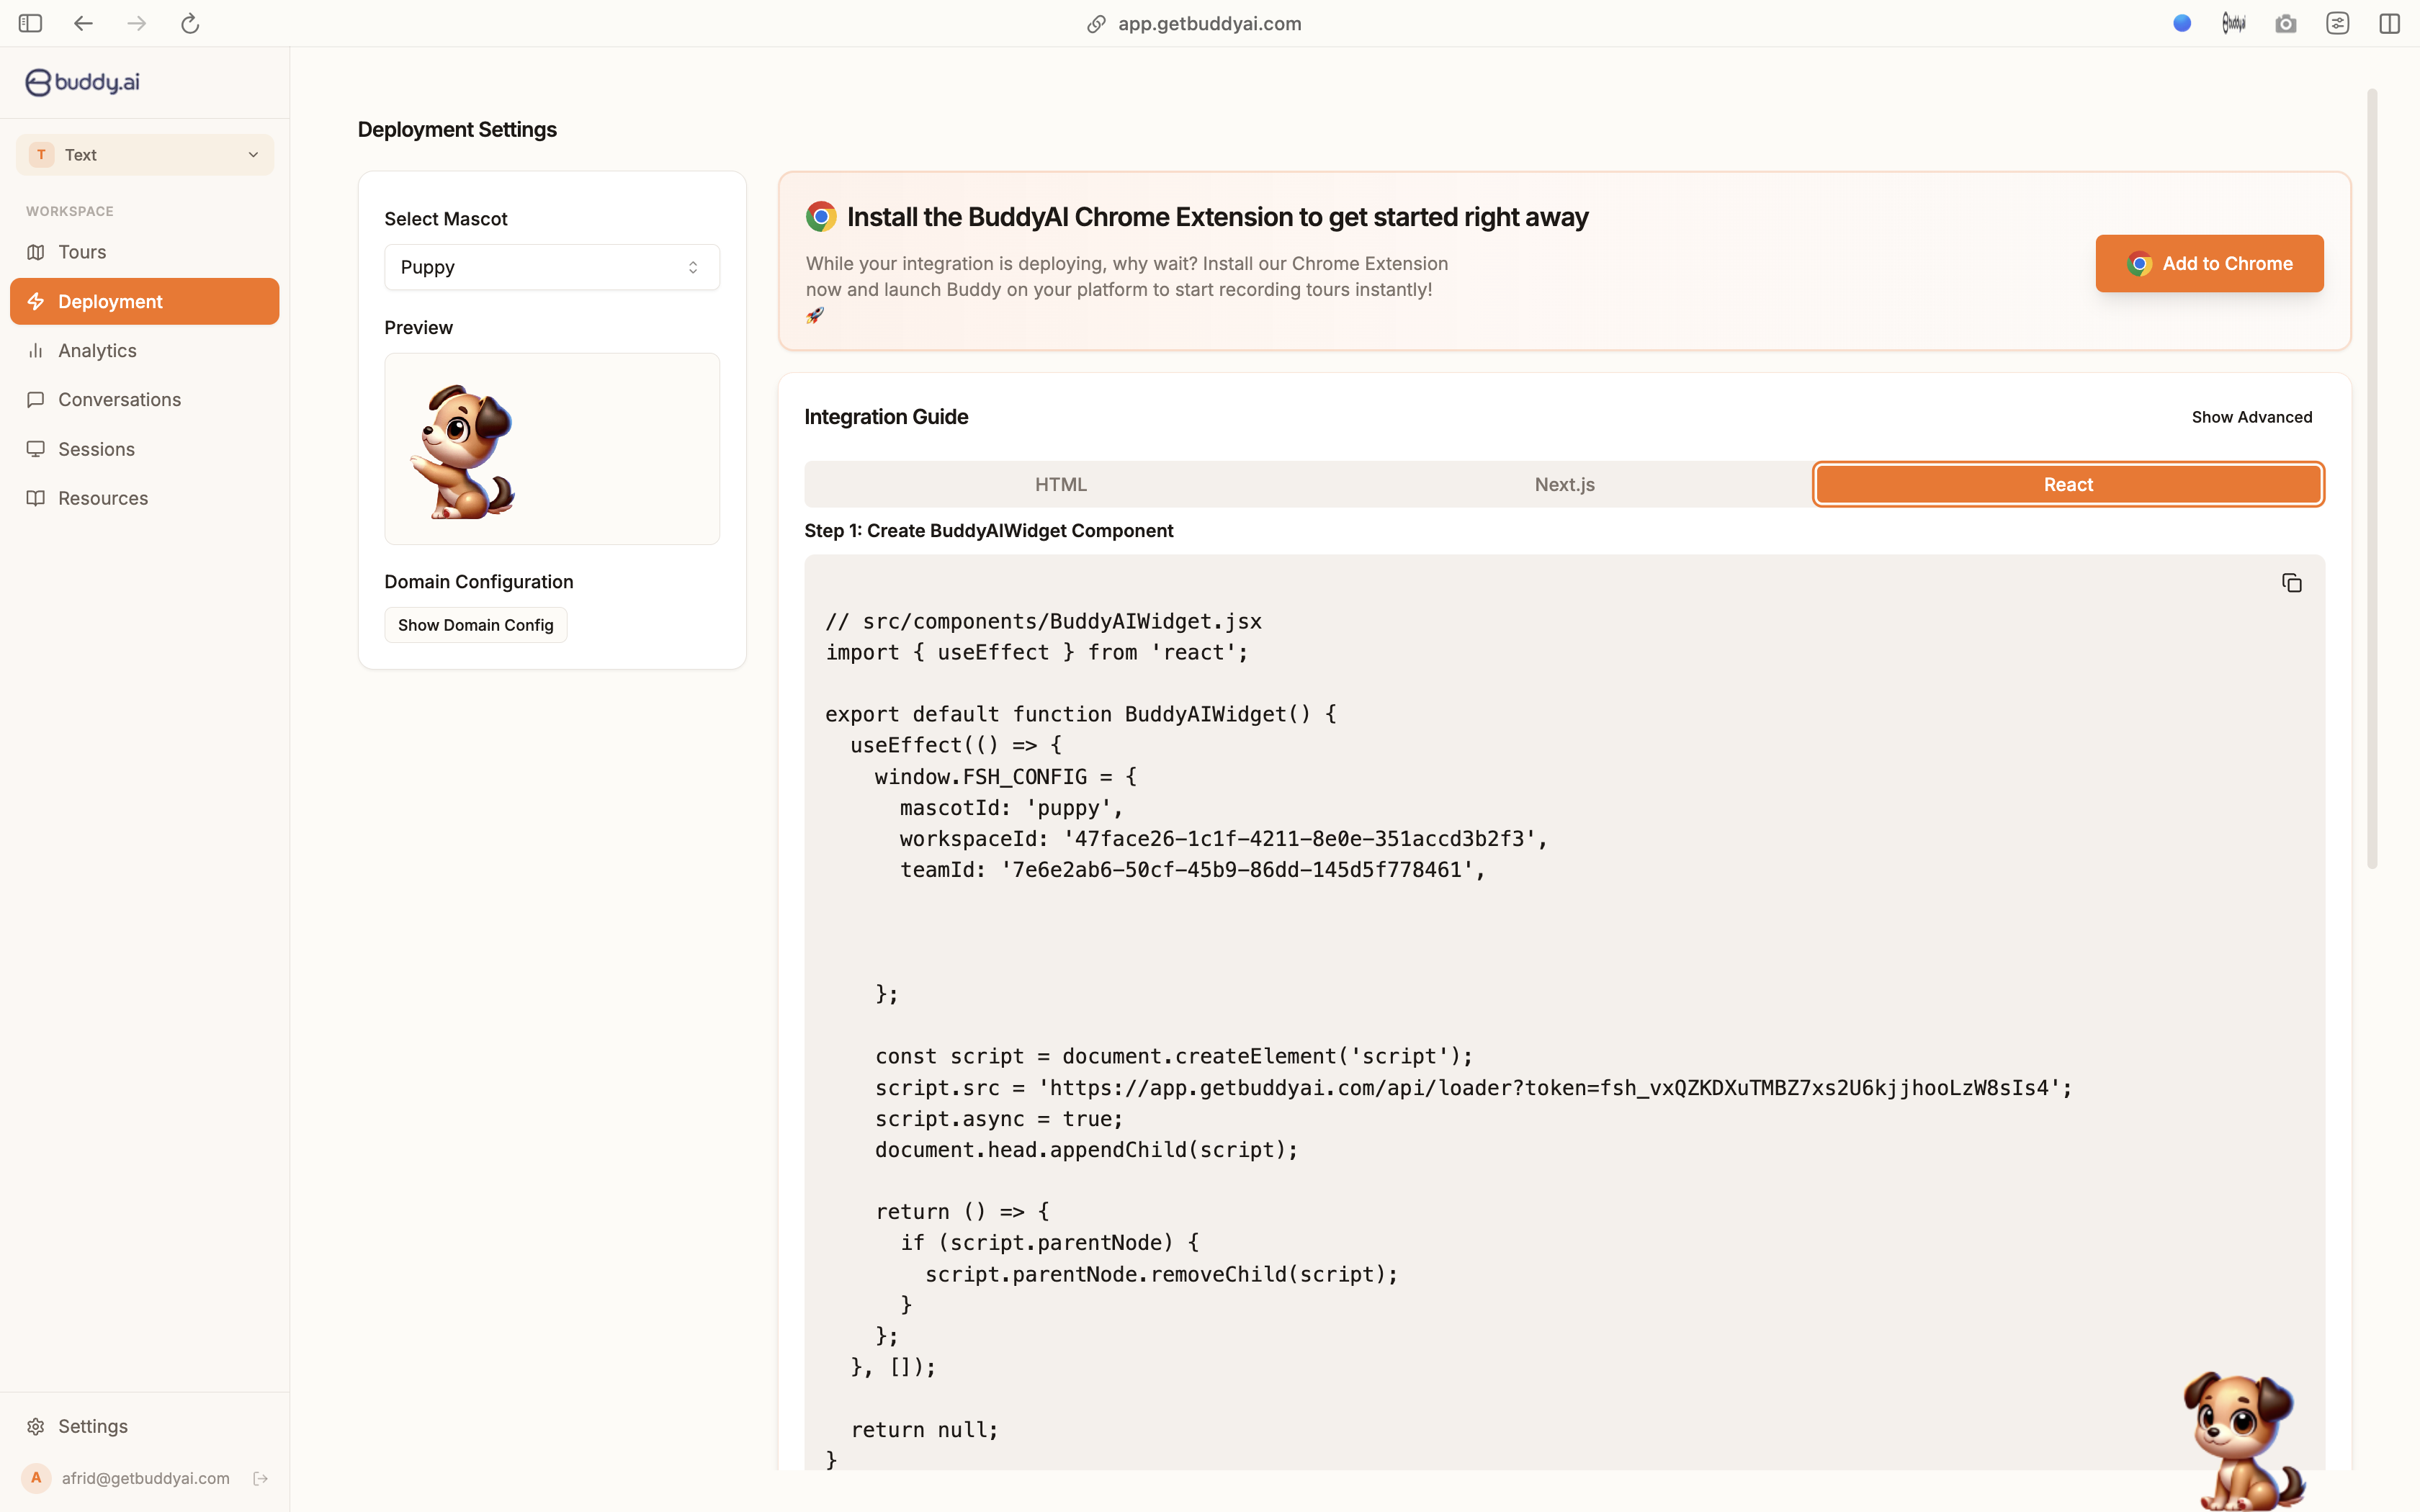Click the Add to Chrome button
The image size is (2420, 1512).
(2210, 263)
